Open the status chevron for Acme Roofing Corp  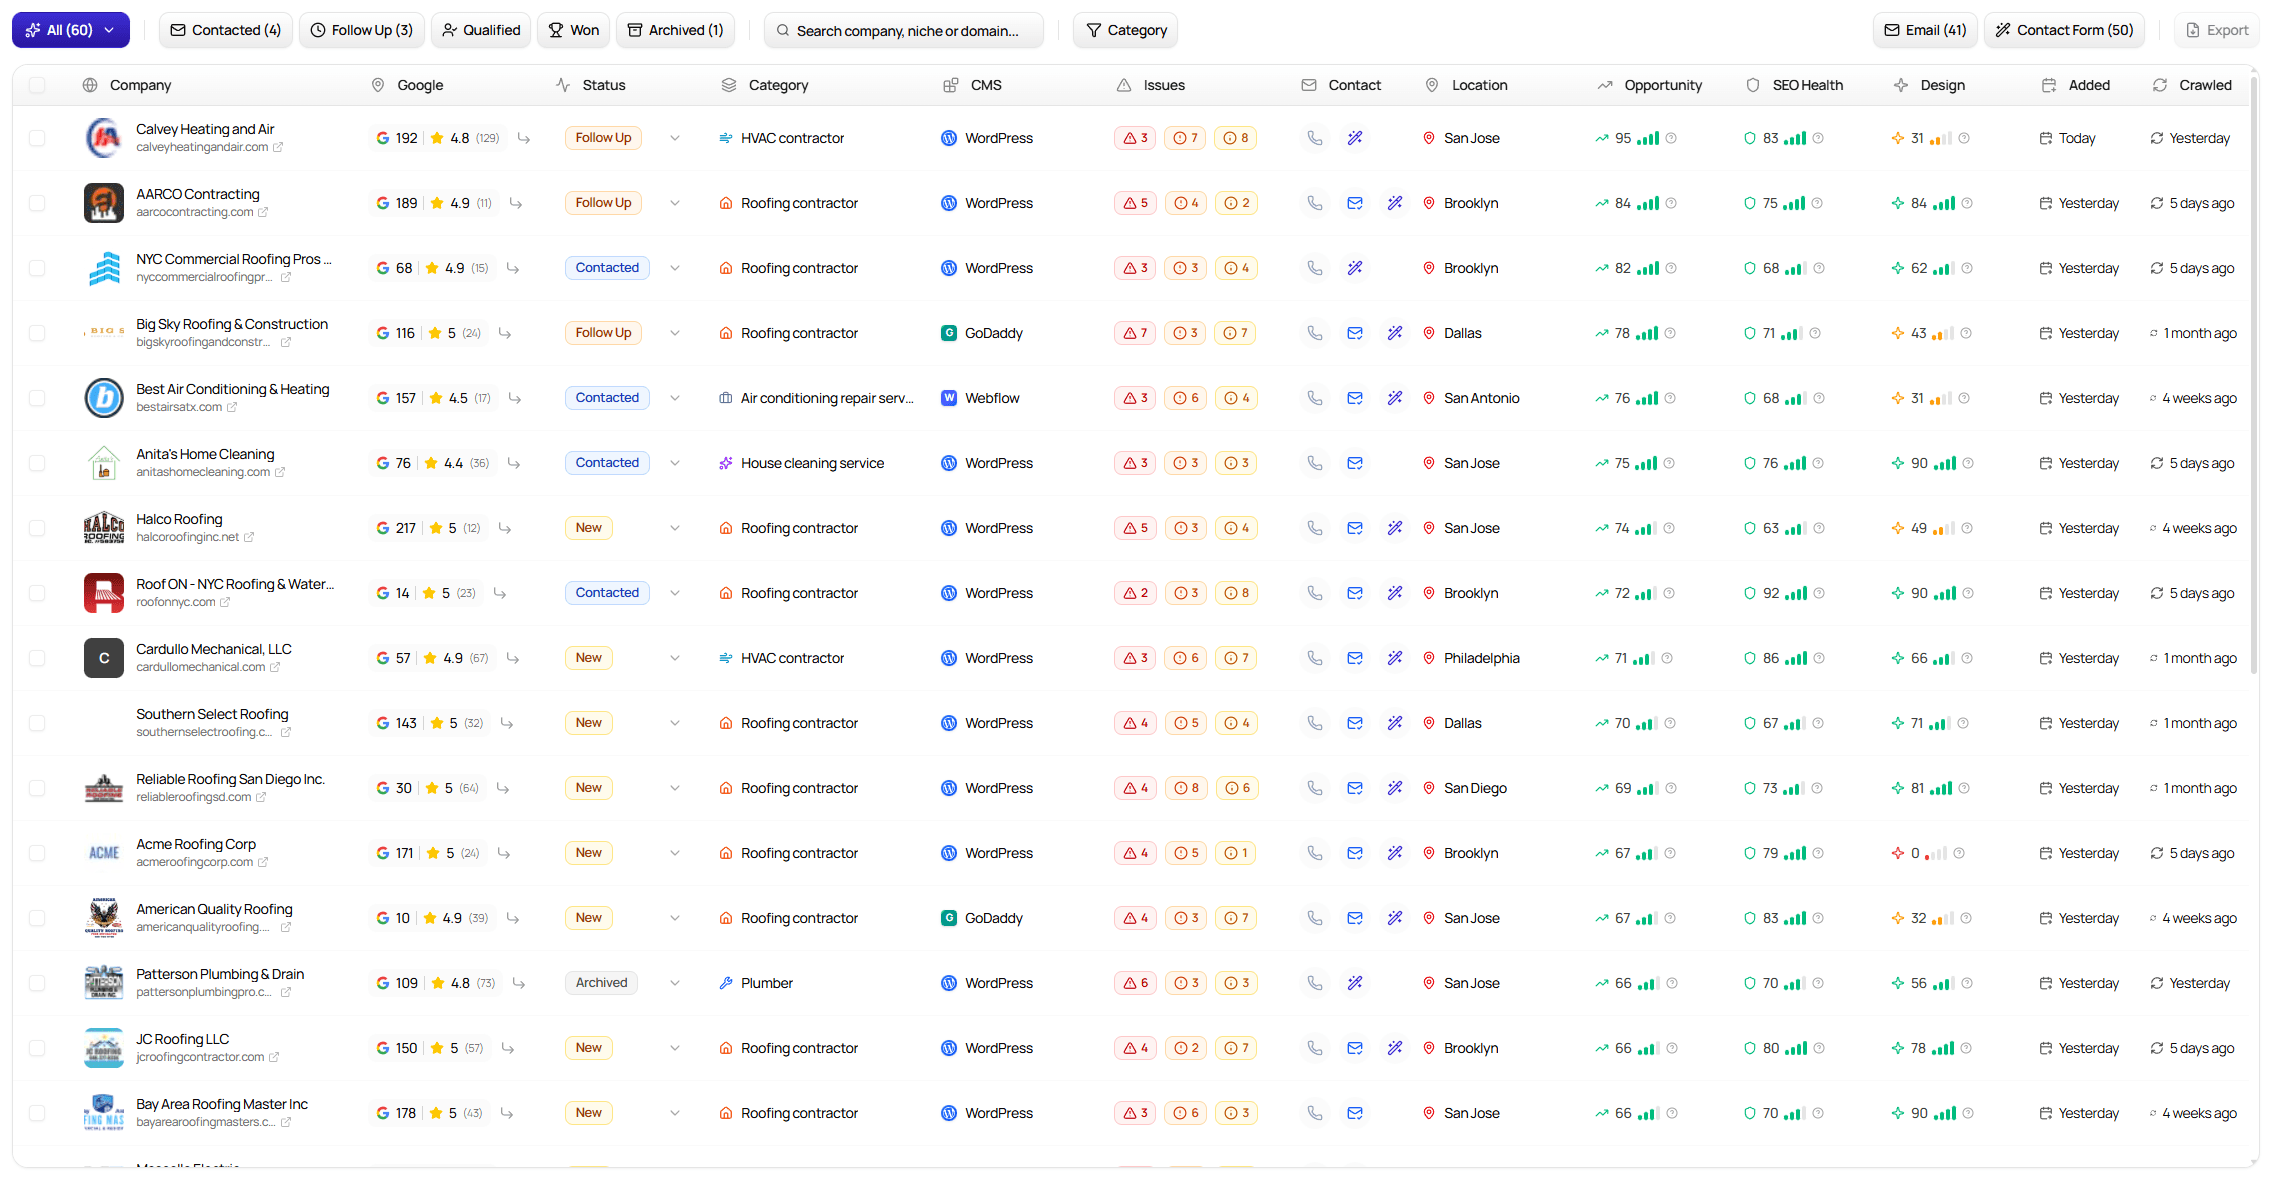coord(675,852)
